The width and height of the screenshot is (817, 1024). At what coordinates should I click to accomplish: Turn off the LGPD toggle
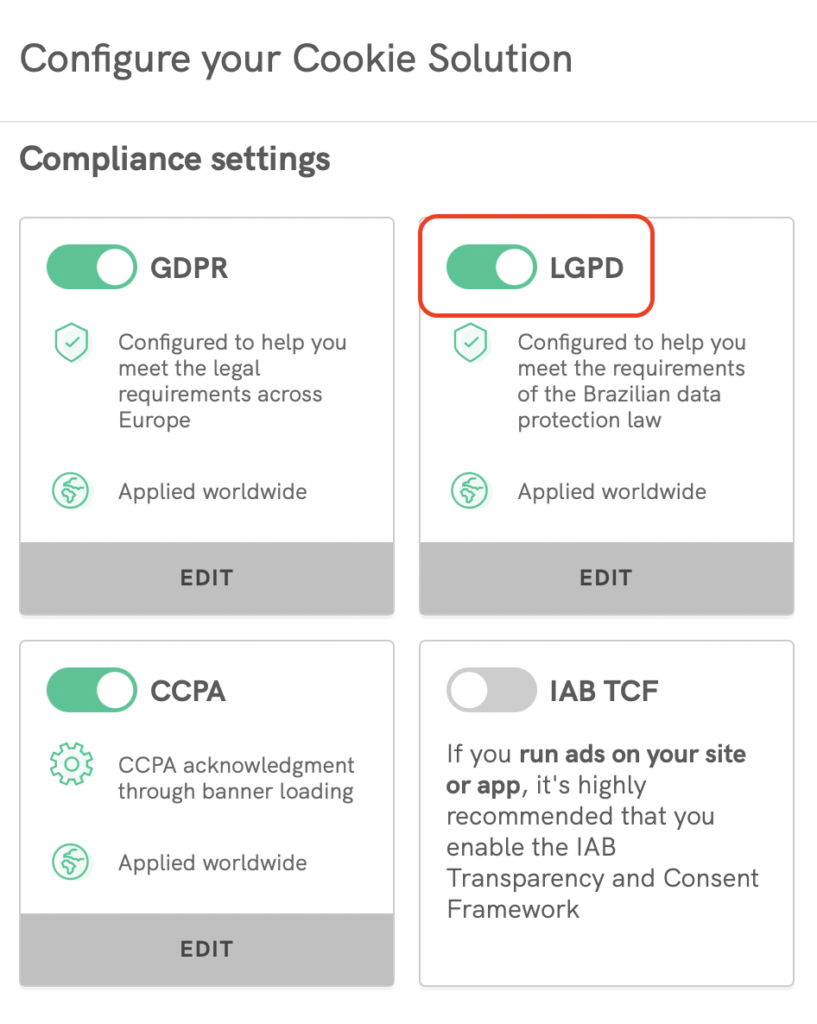490,268
